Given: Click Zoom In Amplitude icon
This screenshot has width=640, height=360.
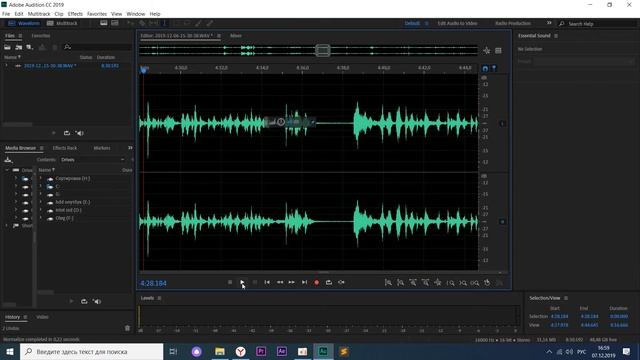Looking at the screenshot, I should [x=389, y=282].
